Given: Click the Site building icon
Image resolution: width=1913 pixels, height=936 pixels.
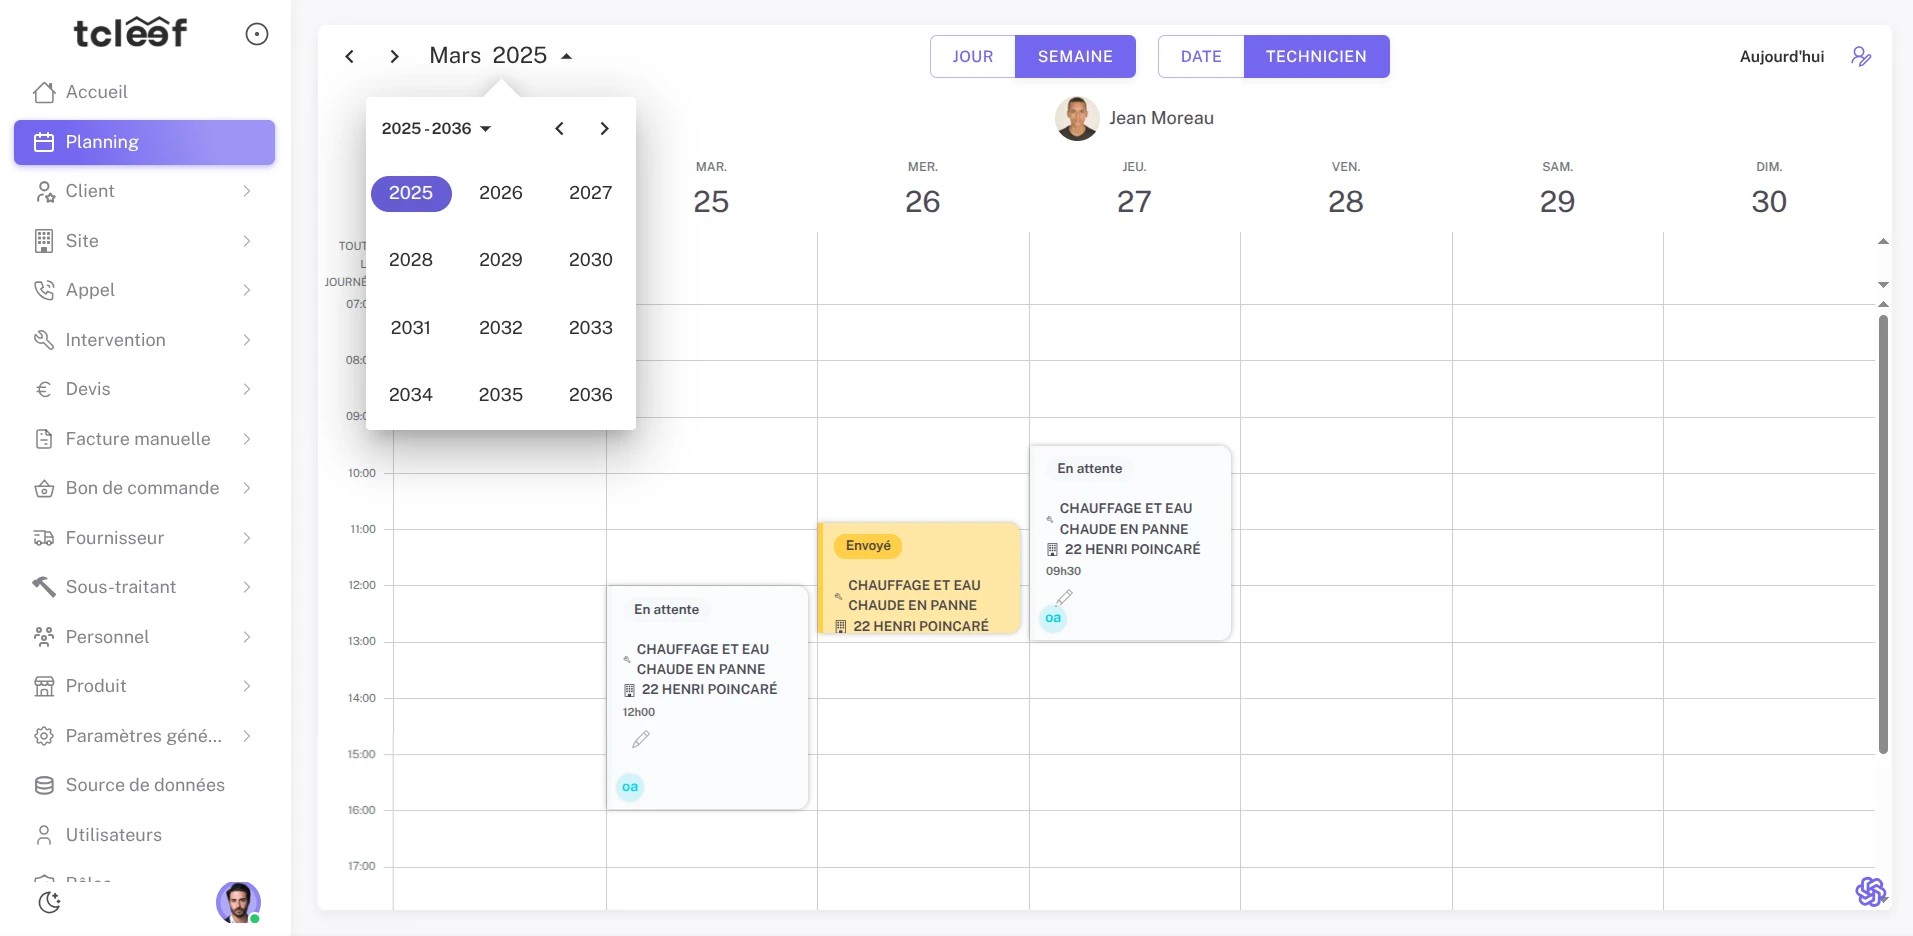Looking at the screenshot, I should coord(45,241).
